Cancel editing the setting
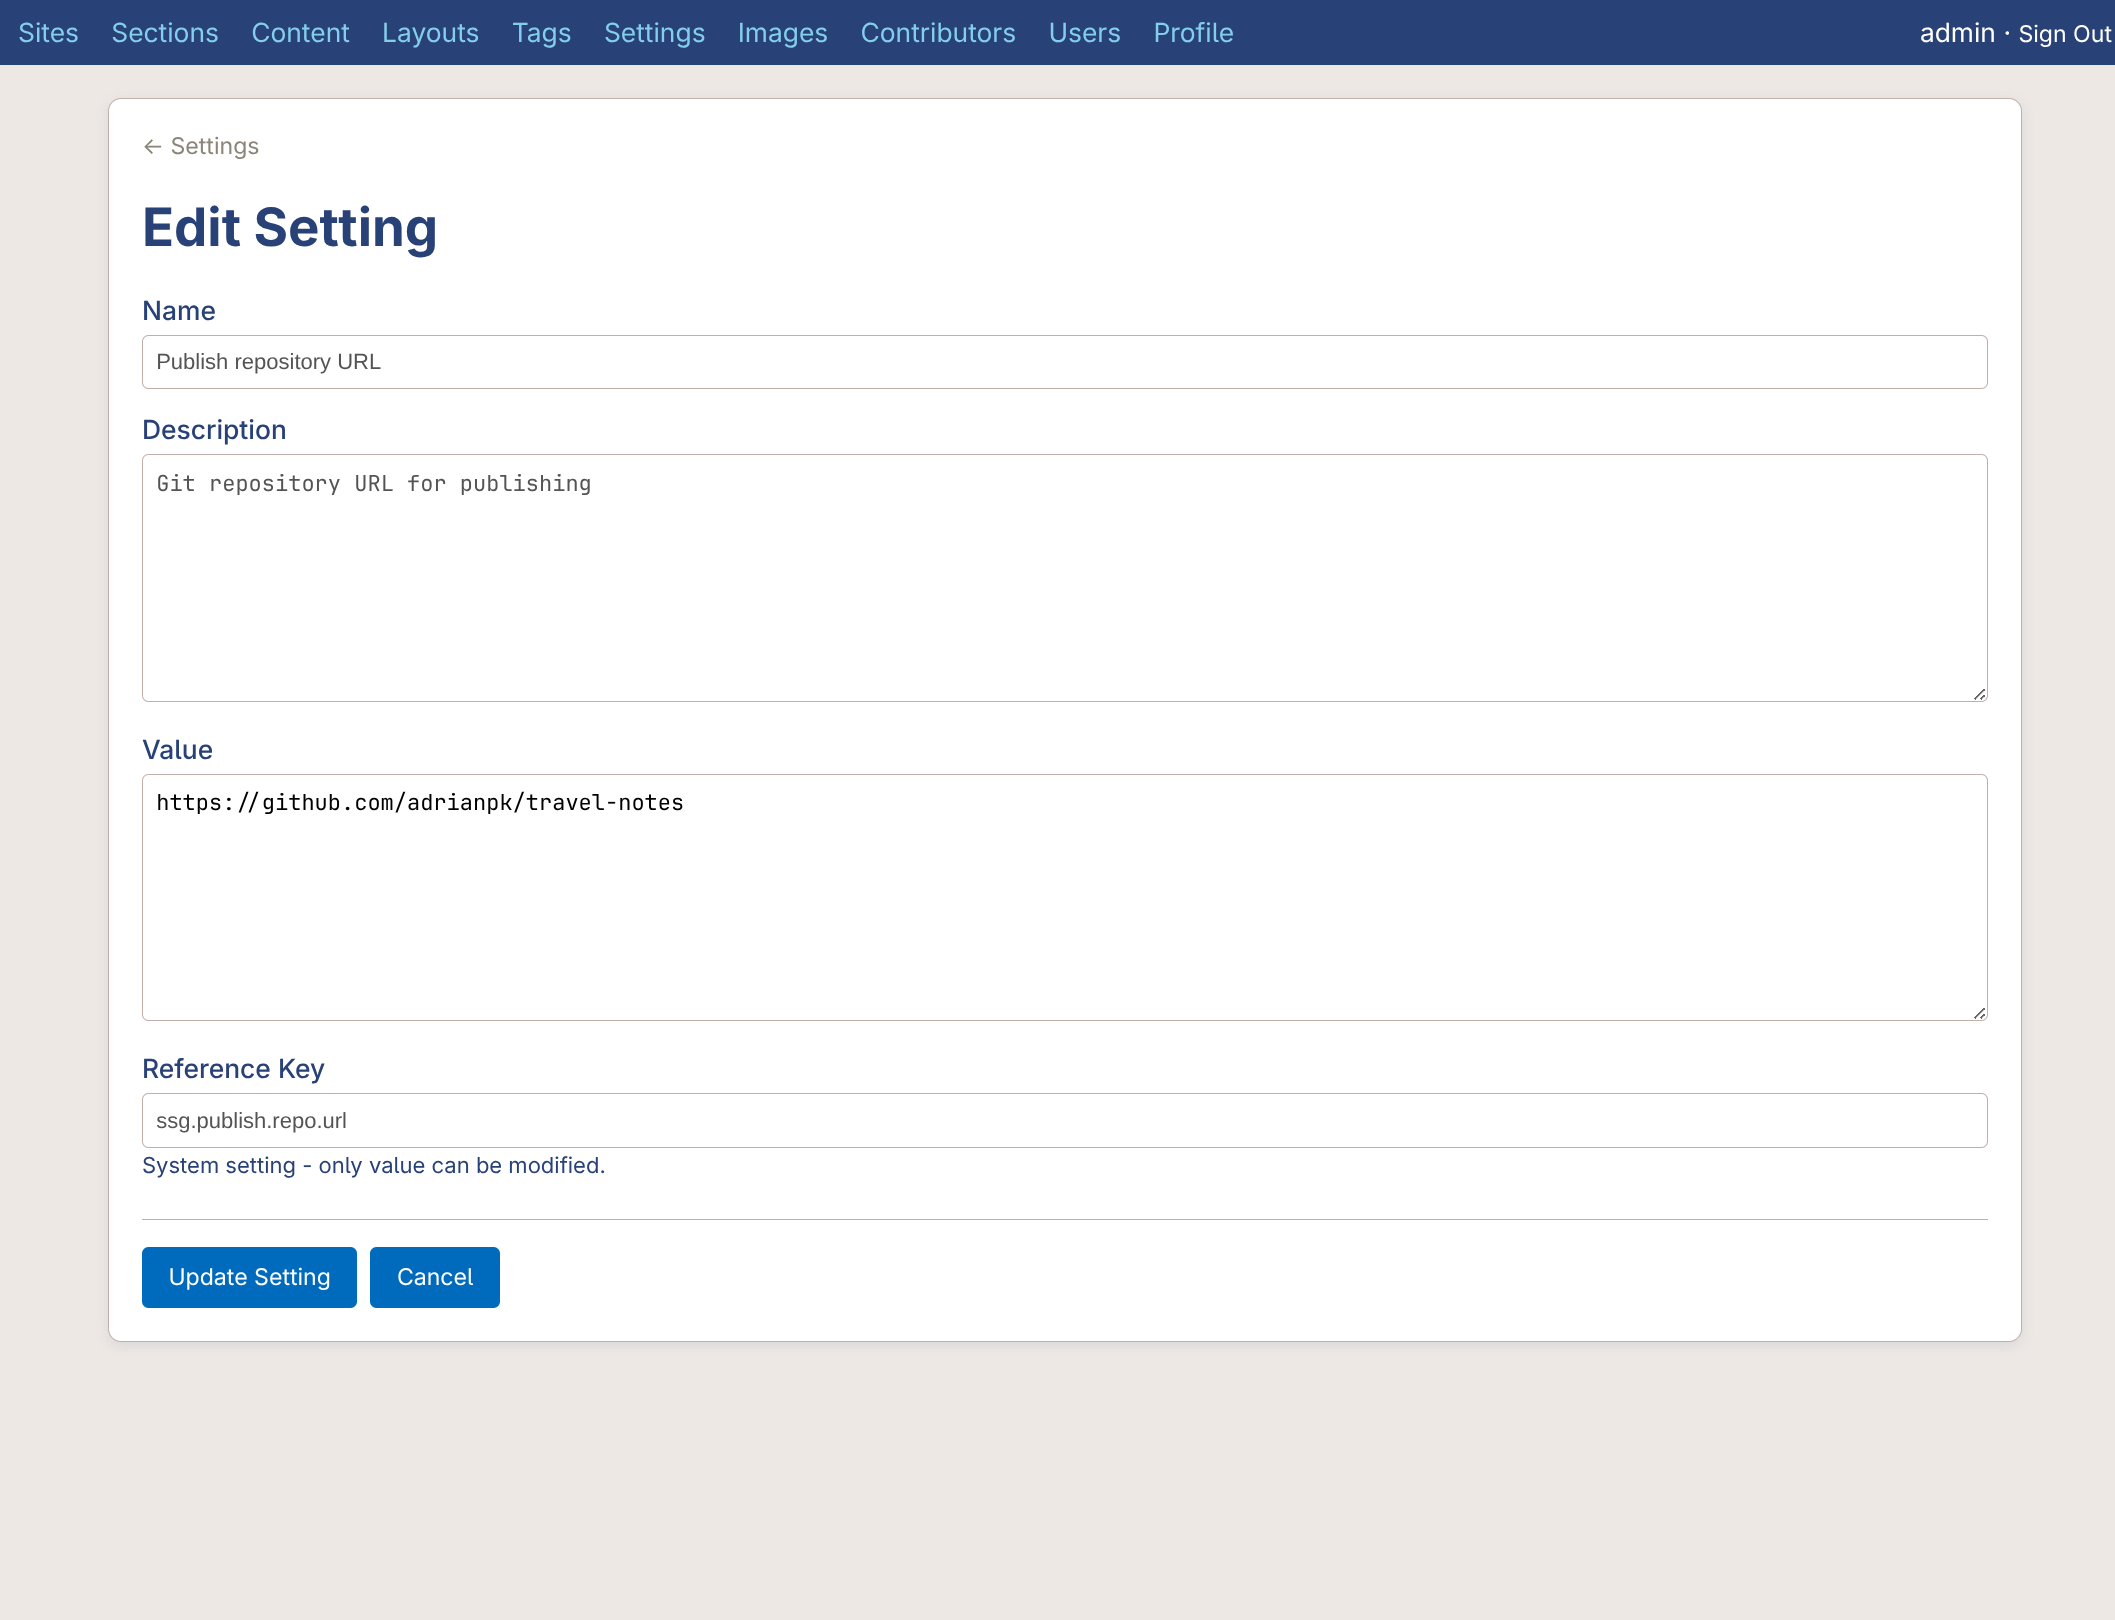2115x1620 pixels. (x=435, y=1277)
